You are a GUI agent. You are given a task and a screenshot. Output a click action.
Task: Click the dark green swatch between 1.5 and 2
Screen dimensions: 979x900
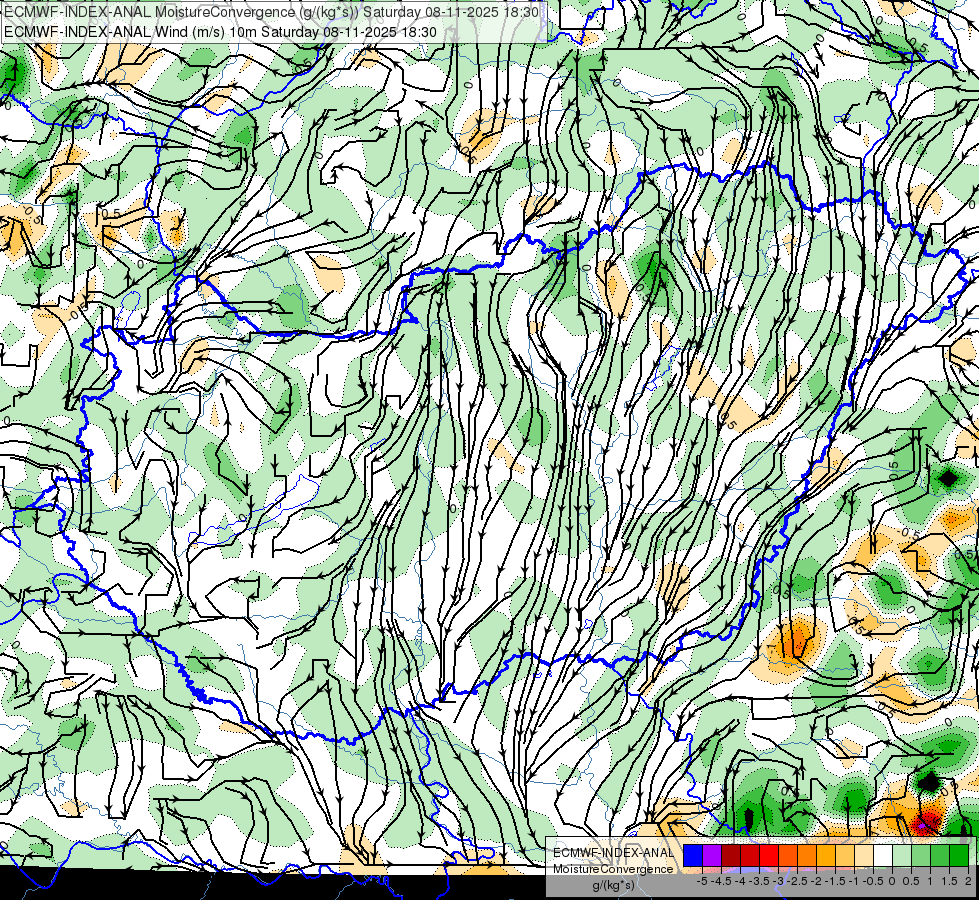point(959,856)
